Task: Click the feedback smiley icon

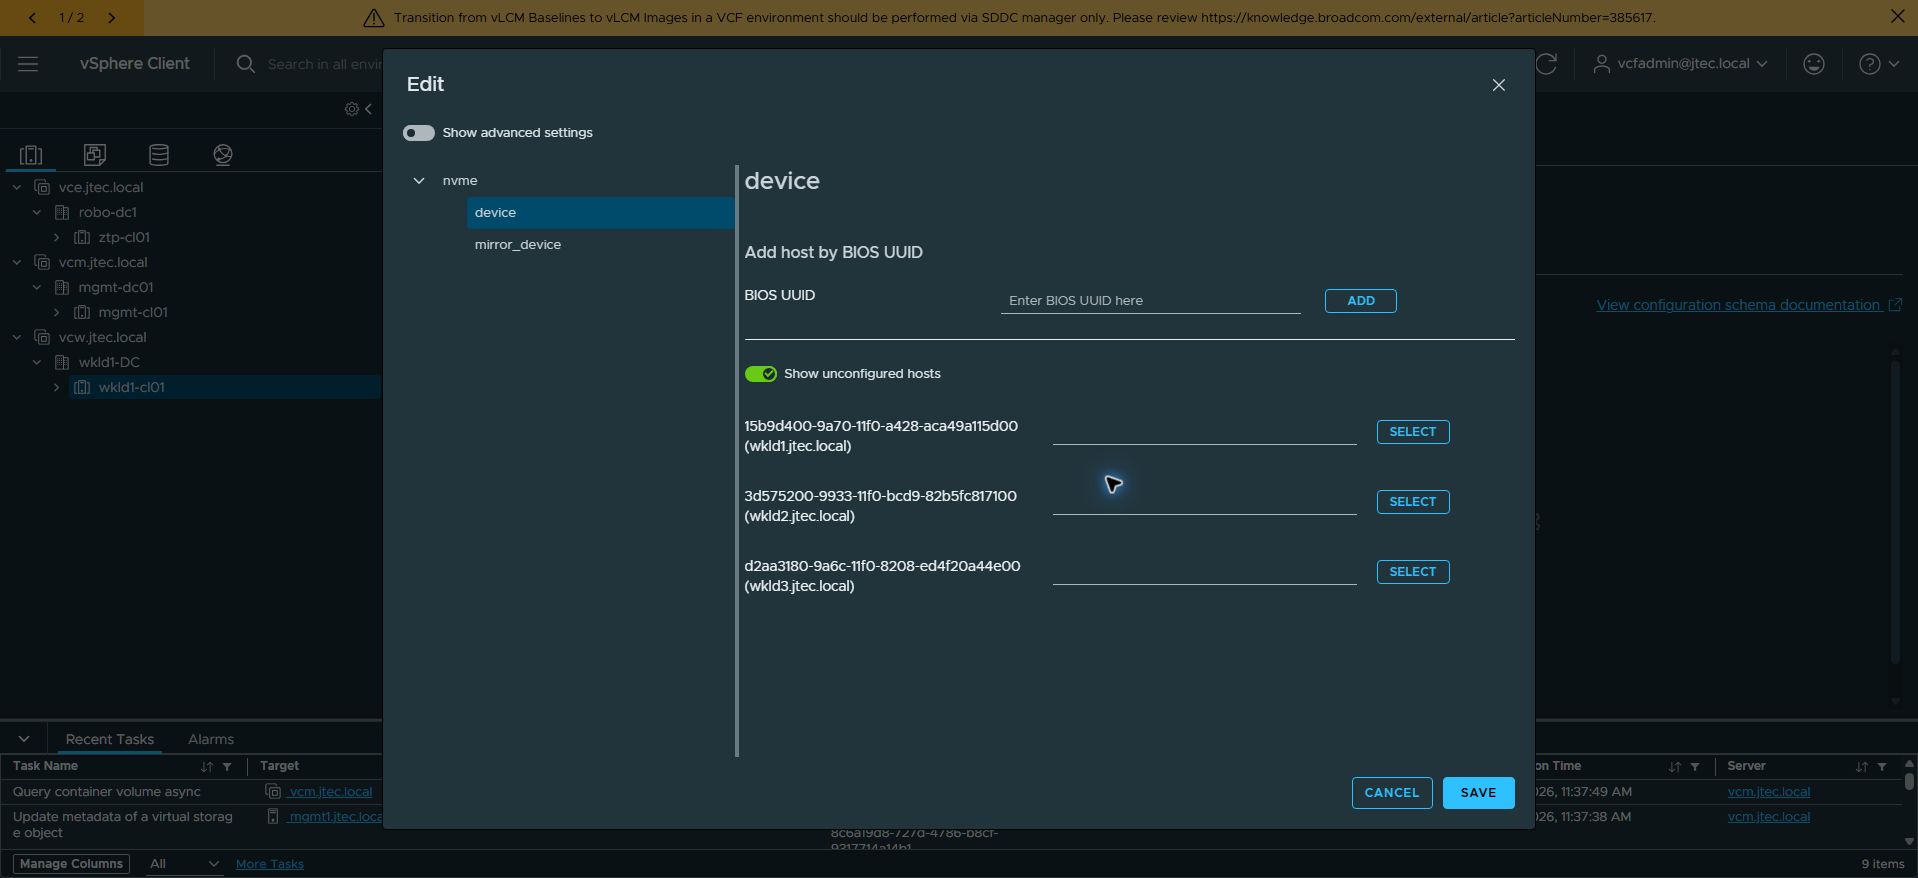Action: 1813,64
